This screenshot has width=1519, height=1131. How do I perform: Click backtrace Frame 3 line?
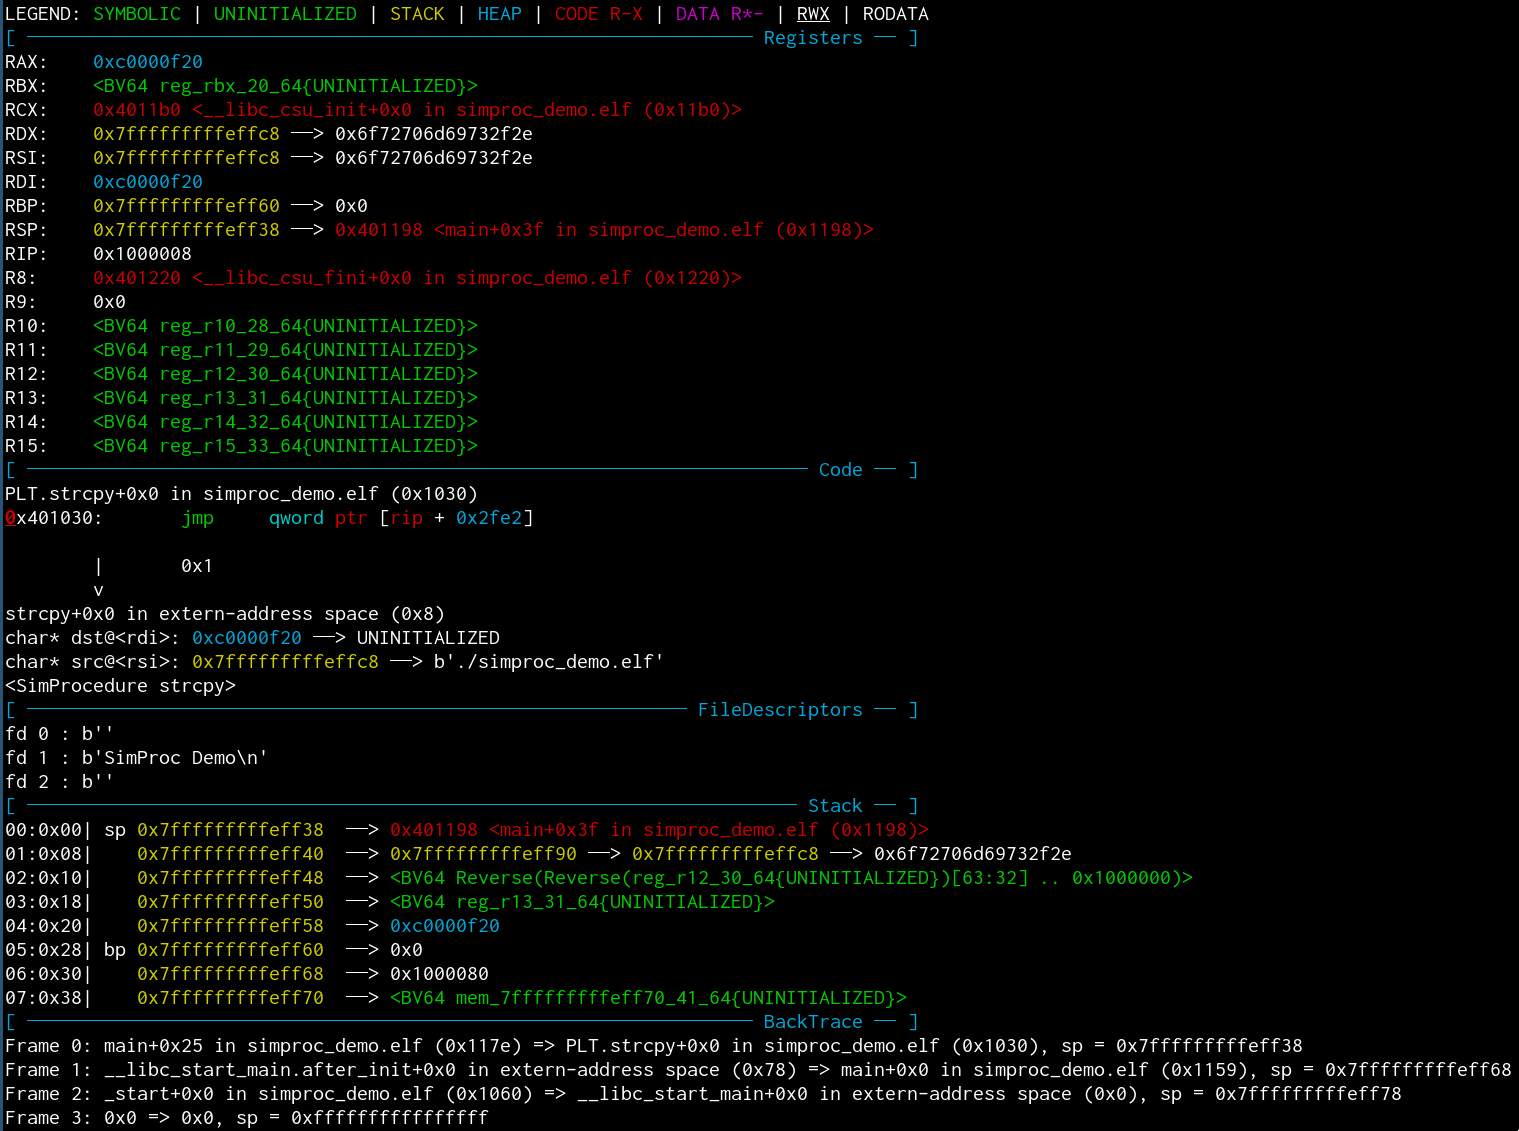247,1118
